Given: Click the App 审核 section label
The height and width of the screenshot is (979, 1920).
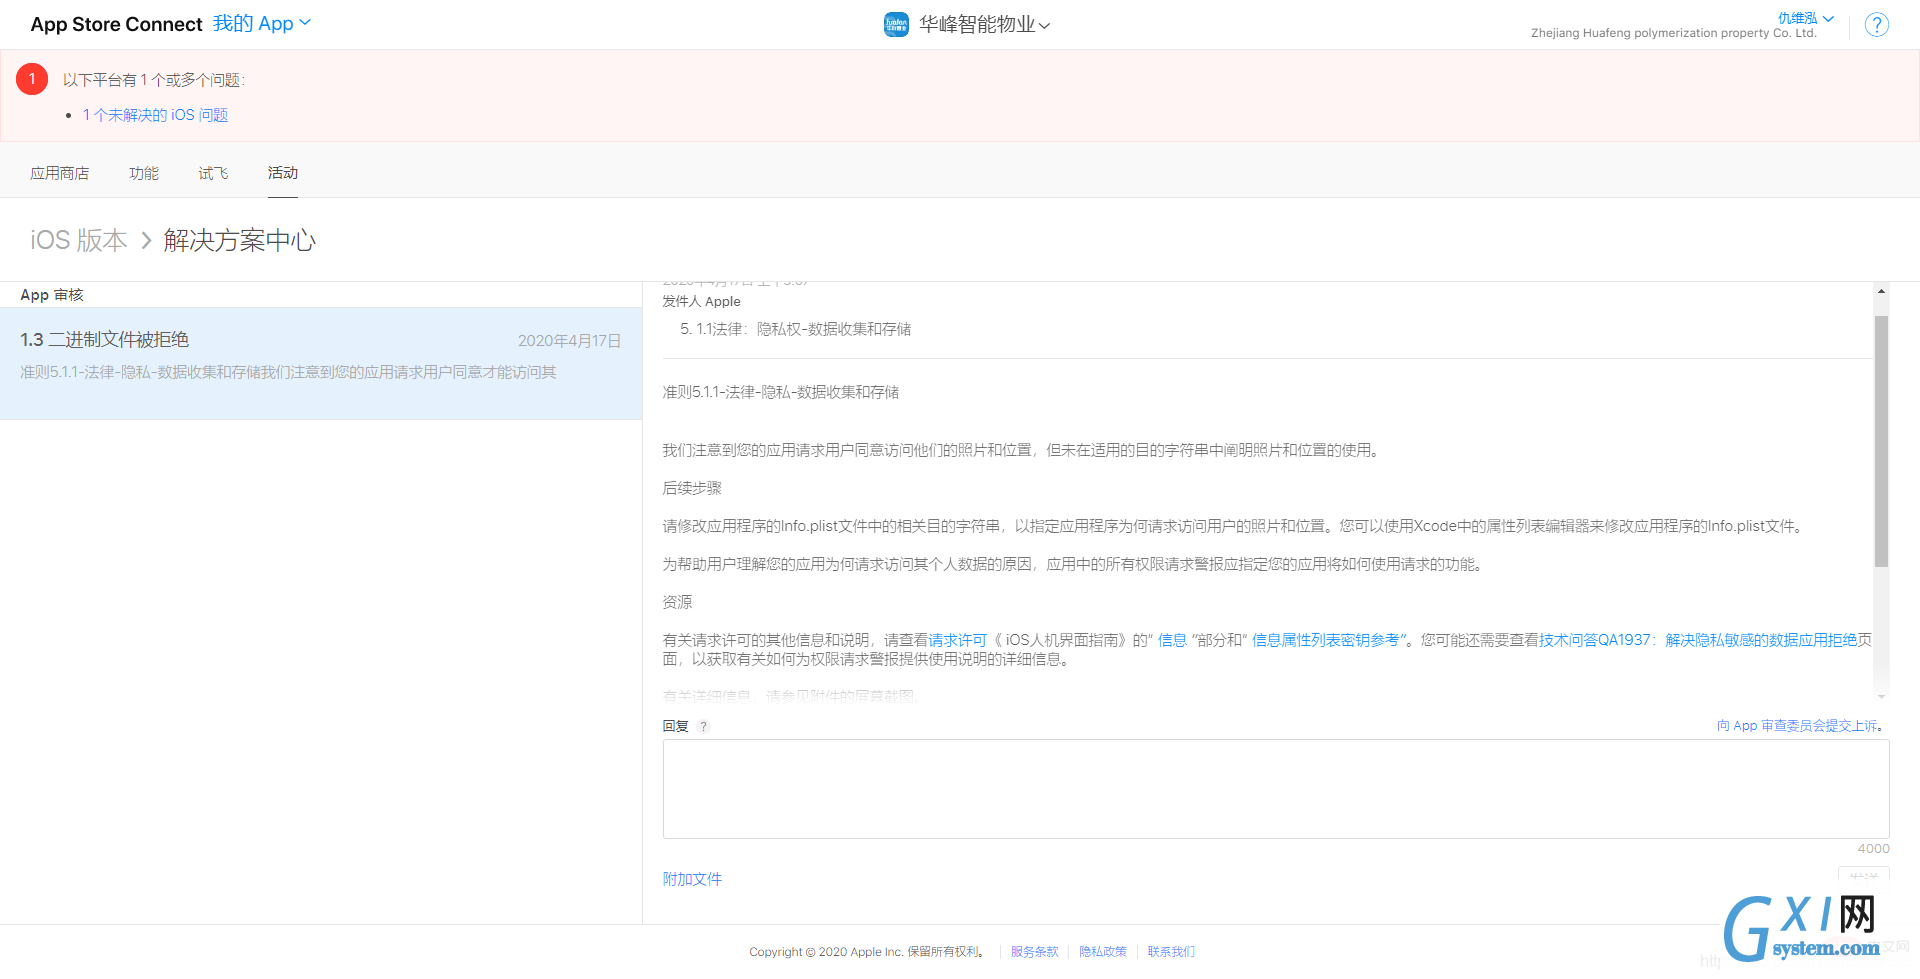Looking at the screenshot, I should click(52, 295).
